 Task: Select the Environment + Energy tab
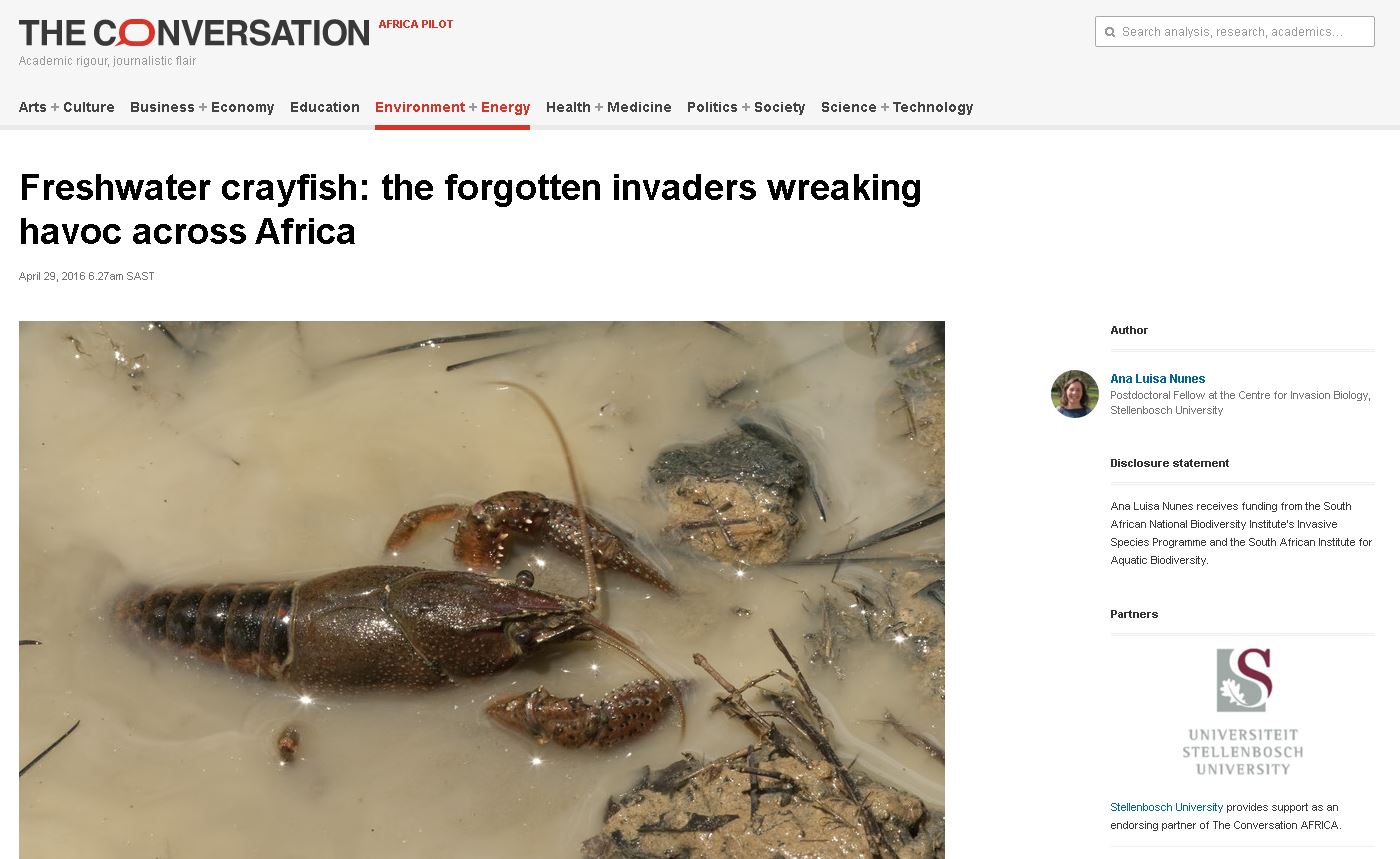click(453, 107)
